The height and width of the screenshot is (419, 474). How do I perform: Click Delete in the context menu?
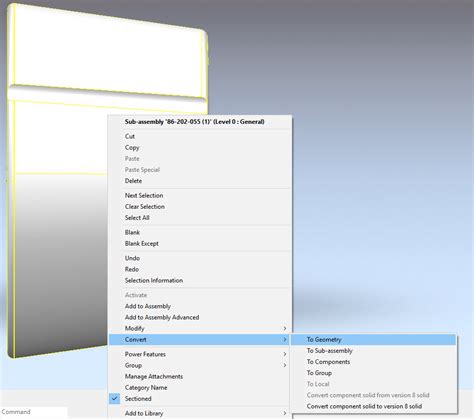pyautogui.click(x=200, y=181)
